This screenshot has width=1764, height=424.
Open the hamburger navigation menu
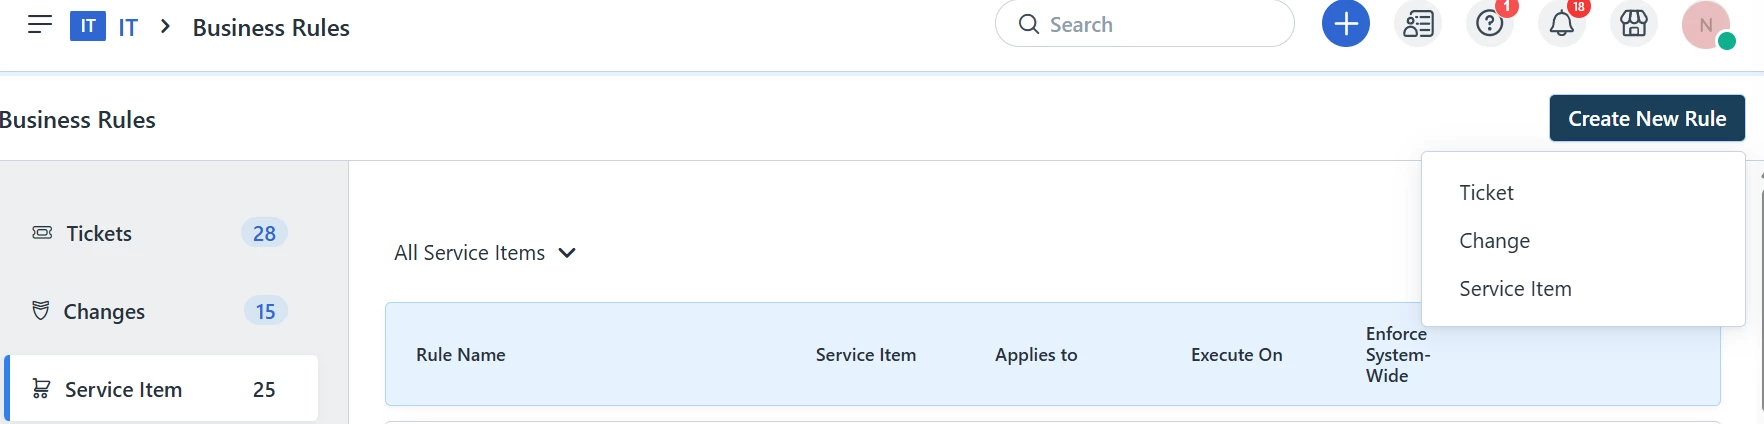(40, 25)
